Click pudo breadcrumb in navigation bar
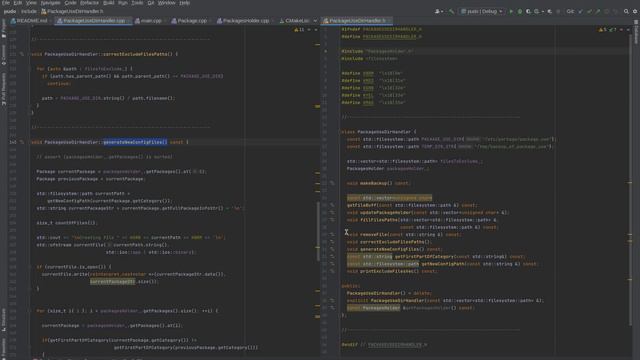This screenshot has height=360, width=640. click(10, 11)
